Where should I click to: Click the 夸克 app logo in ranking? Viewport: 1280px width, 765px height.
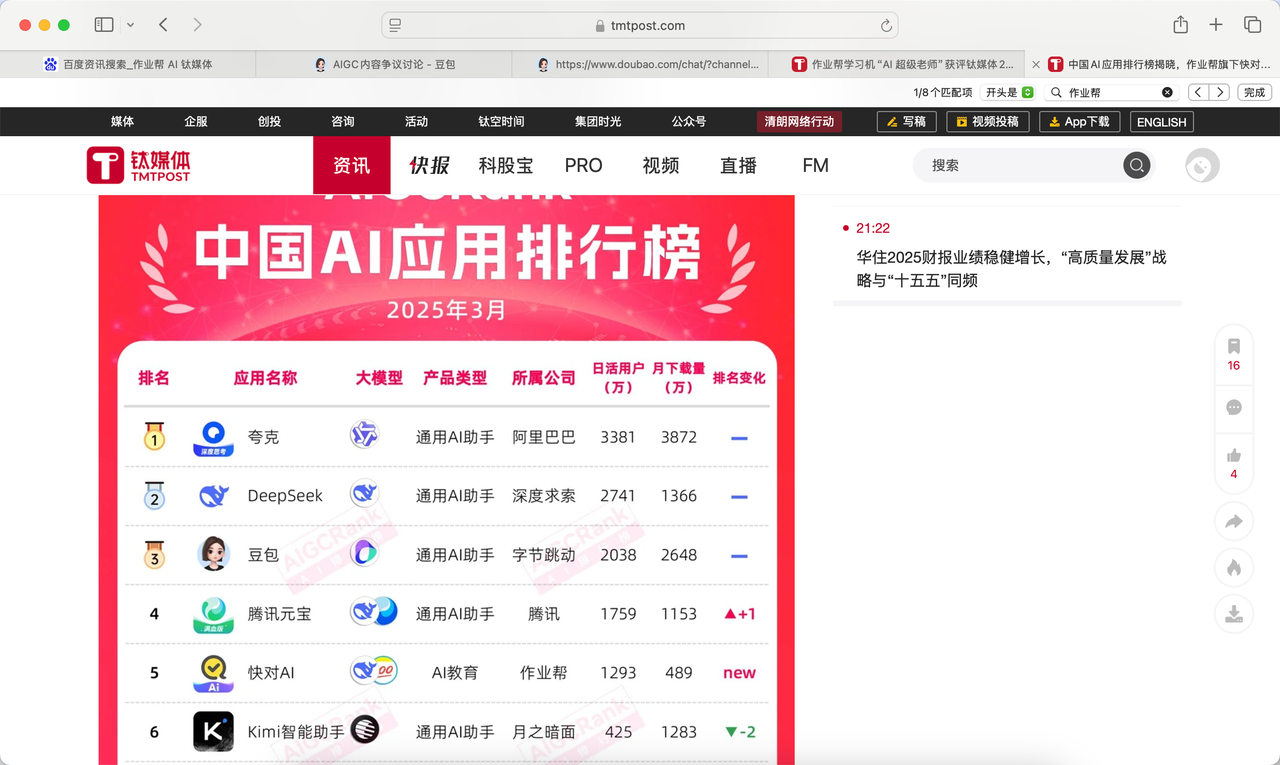pyautogui.click(x=213, y=438)
